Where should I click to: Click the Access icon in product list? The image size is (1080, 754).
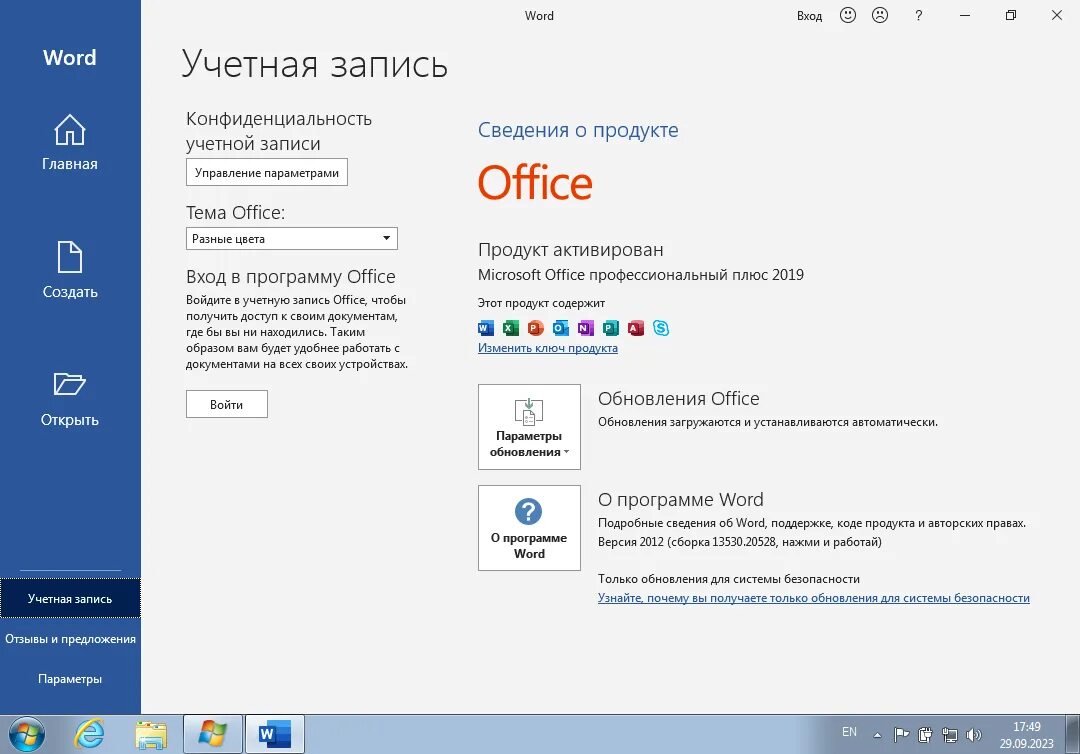tap(636, 328)
